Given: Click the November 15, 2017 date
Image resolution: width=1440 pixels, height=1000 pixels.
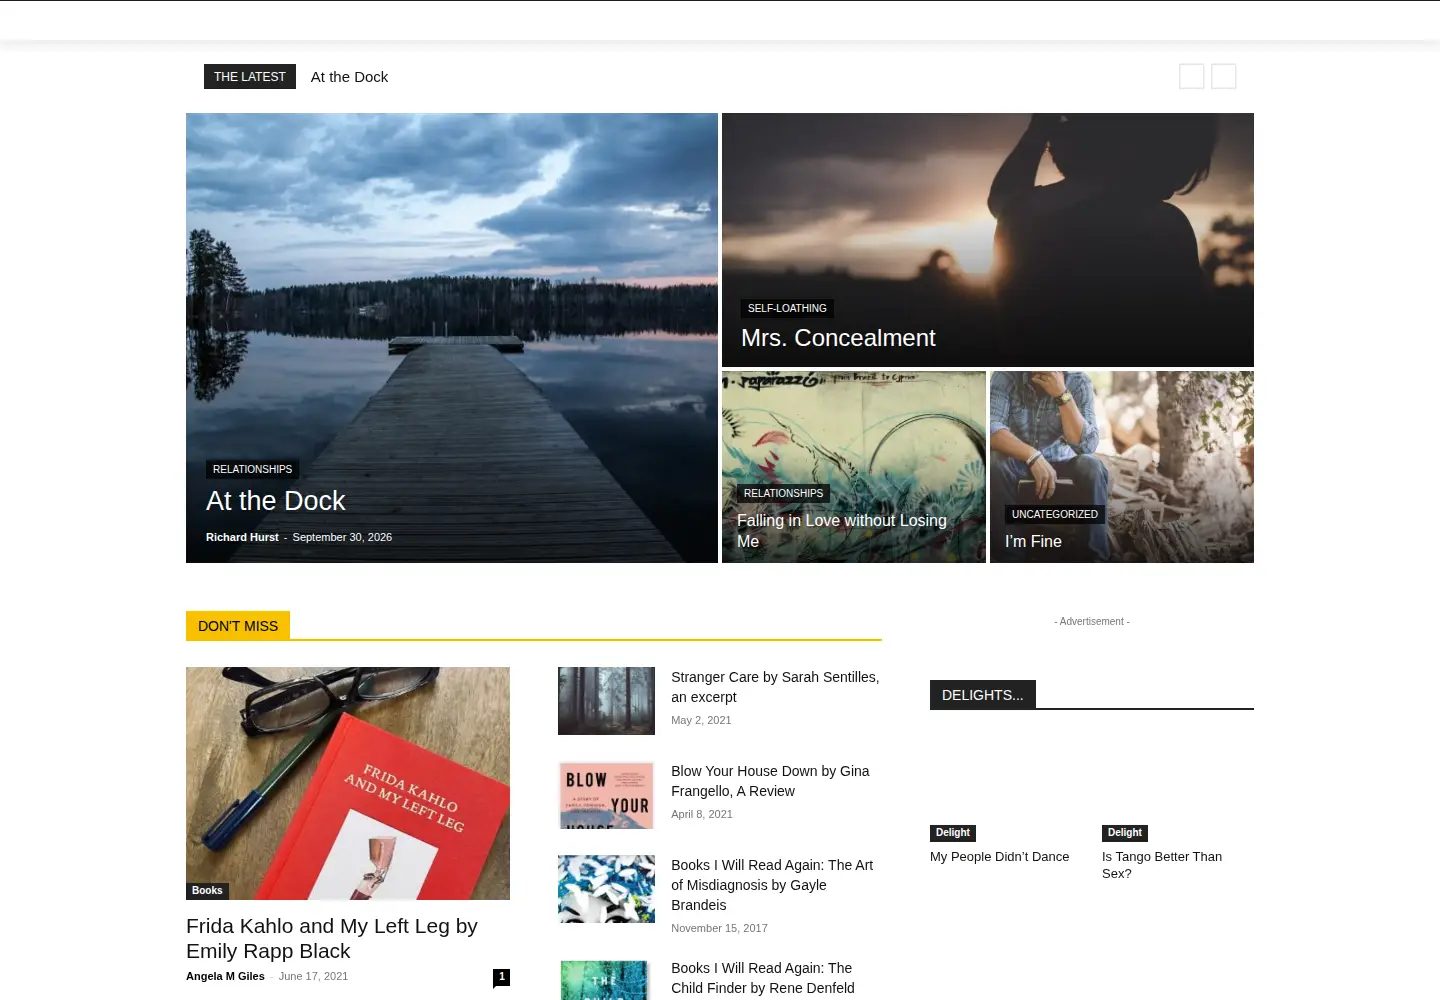Looking at the screenshot, I should coord(719,928).
